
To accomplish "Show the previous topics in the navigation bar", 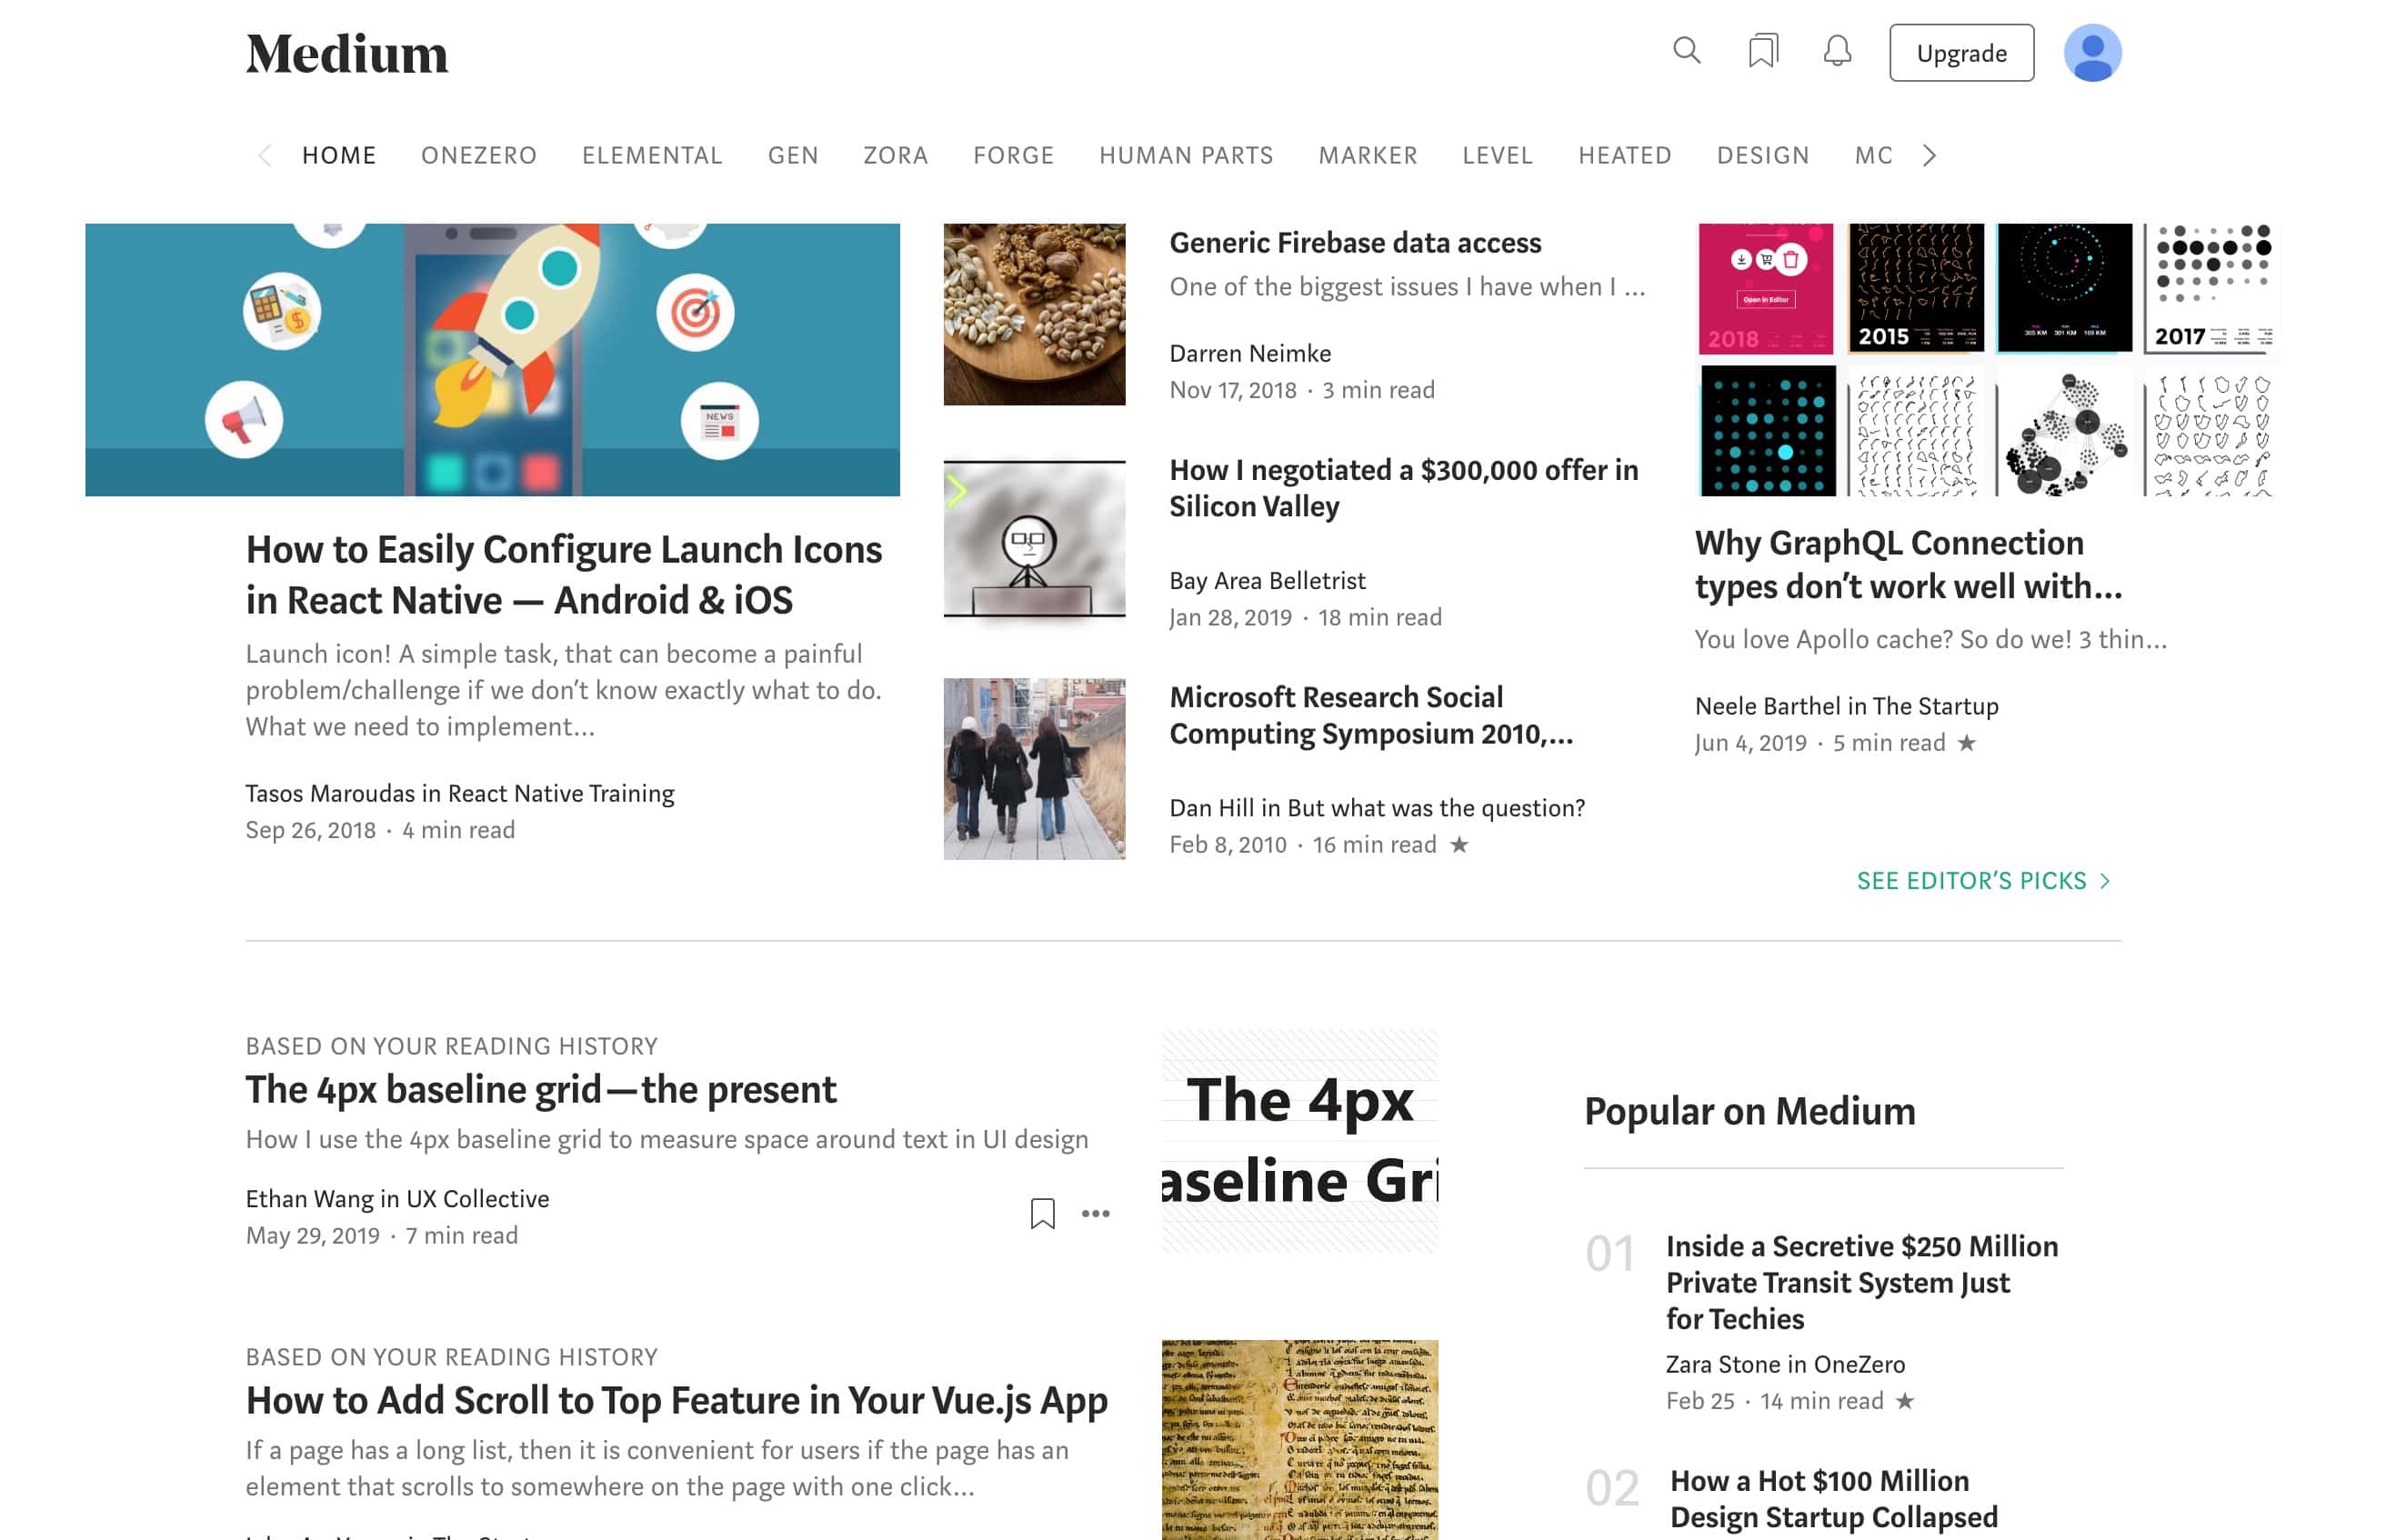I will click(x=265, y=155).
